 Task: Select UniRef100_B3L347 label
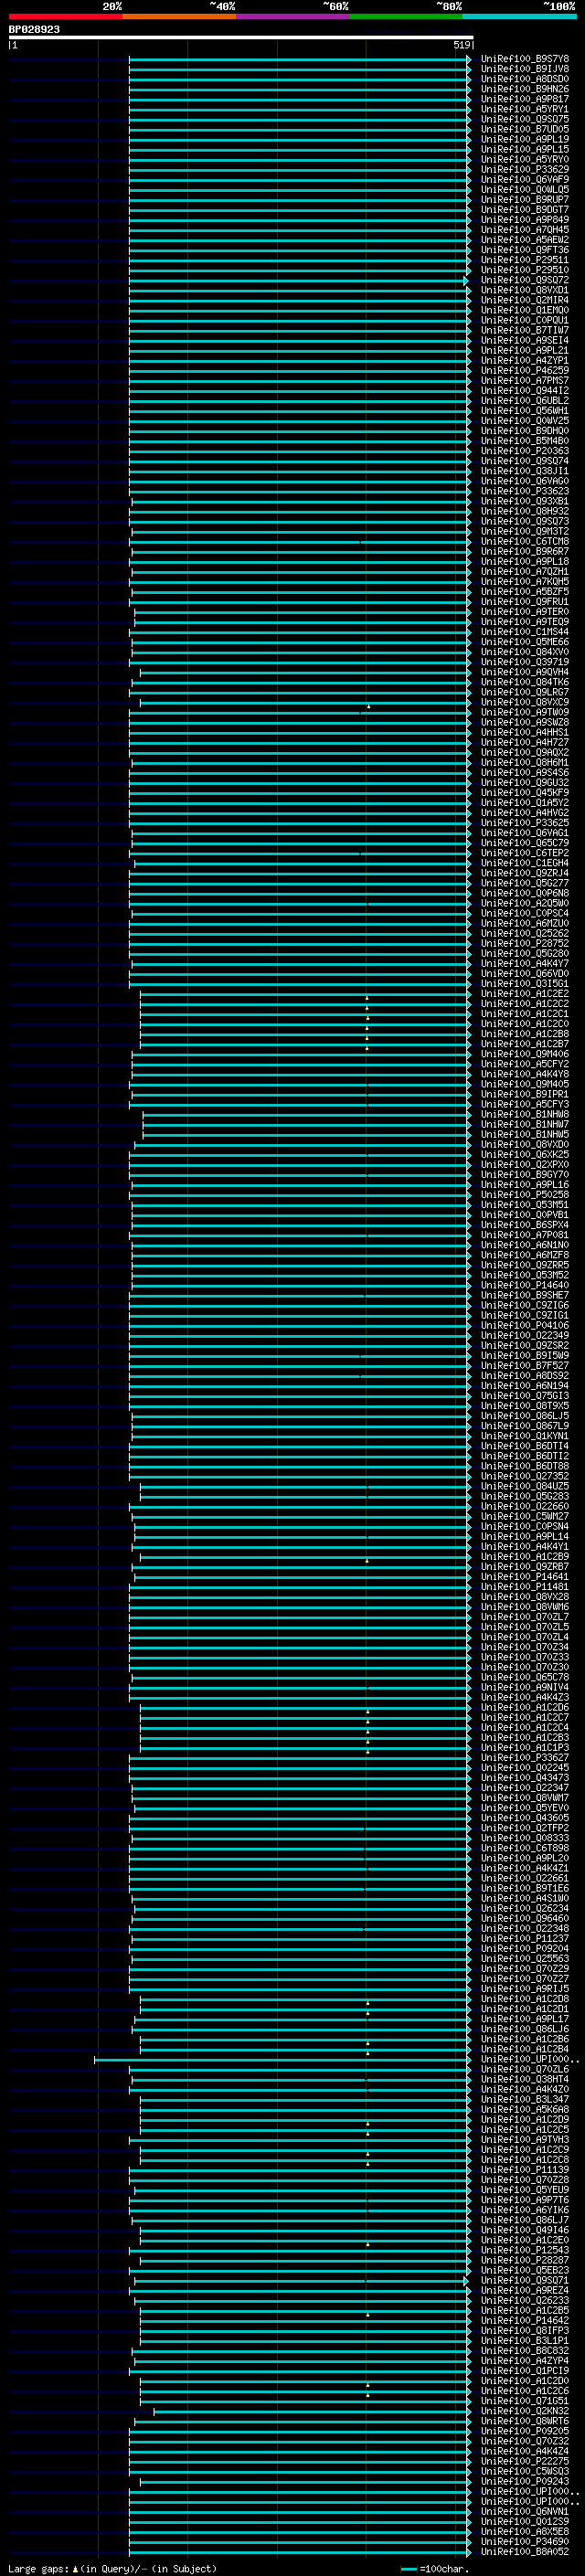pyautogui.click(x=524, y=2100)
